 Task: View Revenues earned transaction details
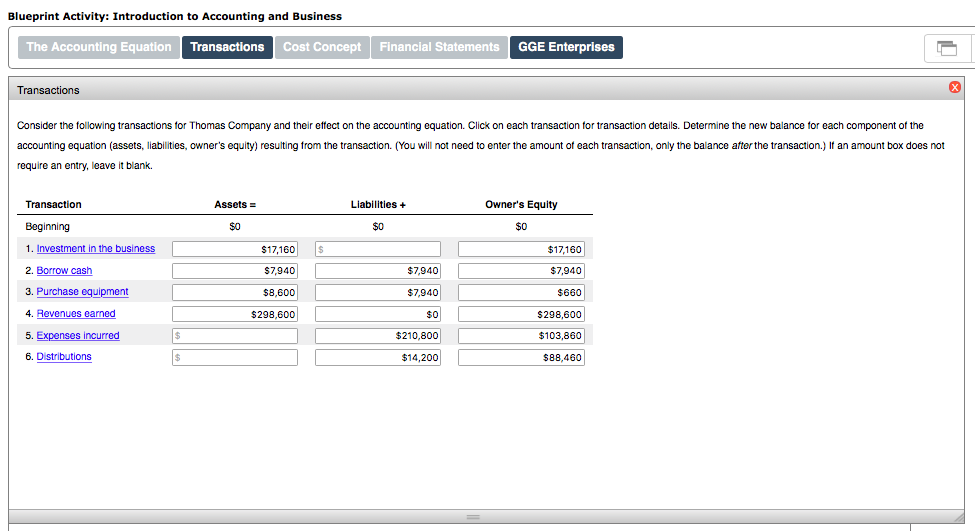76,313
